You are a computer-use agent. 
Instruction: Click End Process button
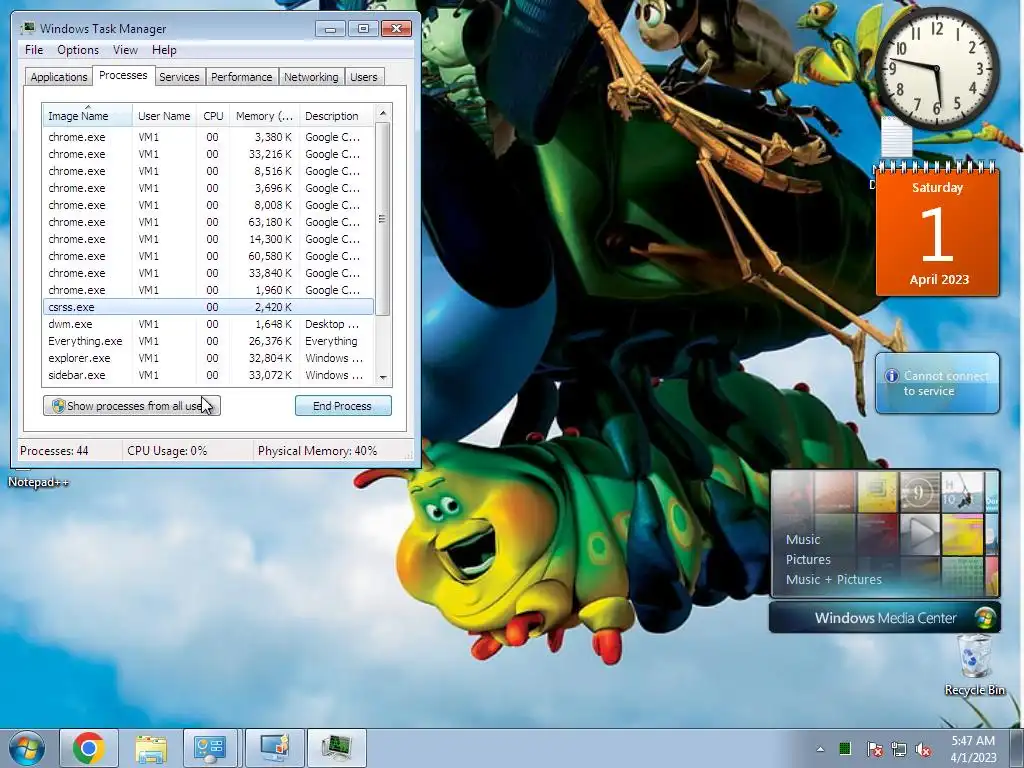tap(343, 406)
